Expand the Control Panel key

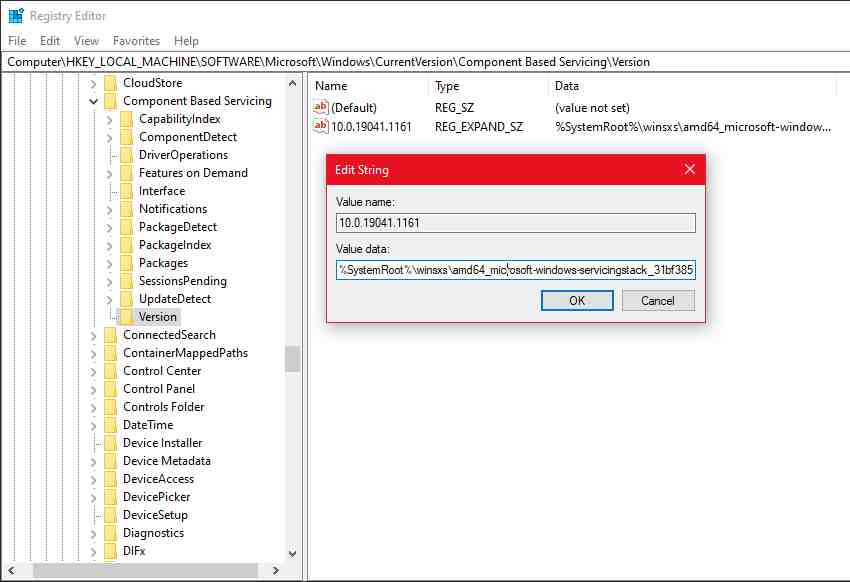[93, 390]
